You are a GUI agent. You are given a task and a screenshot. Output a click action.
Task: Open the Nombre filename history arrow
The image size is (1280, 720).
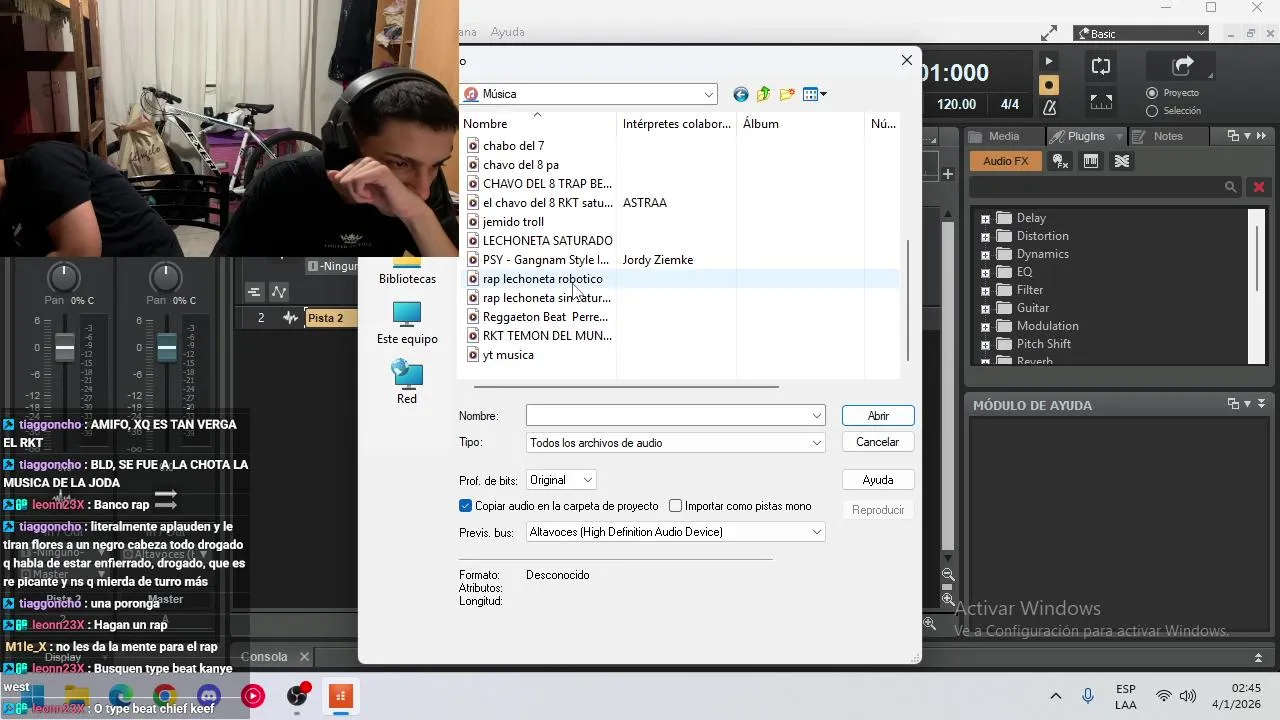click(816, 416)
